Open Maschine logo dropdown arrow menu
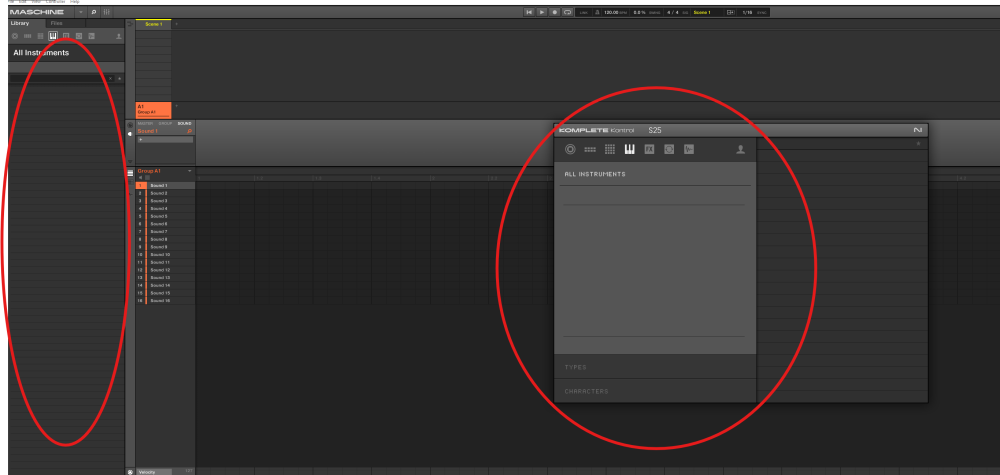The height and width of the screenshot is (475, 1000). (x=81, y=12)
